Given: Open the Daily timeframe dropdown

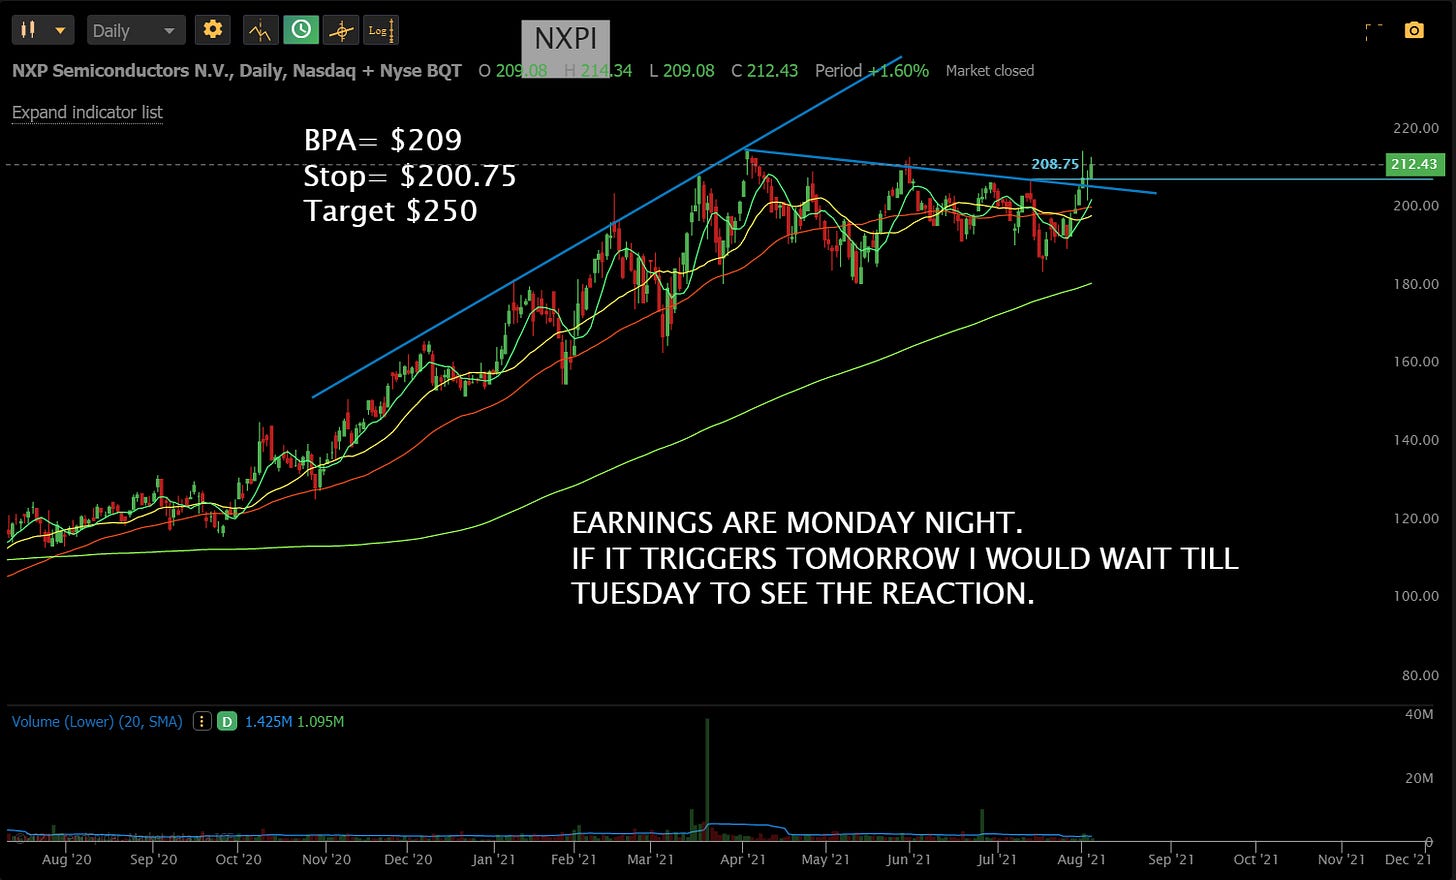Looking at the screenshot, I should [134, 30].
